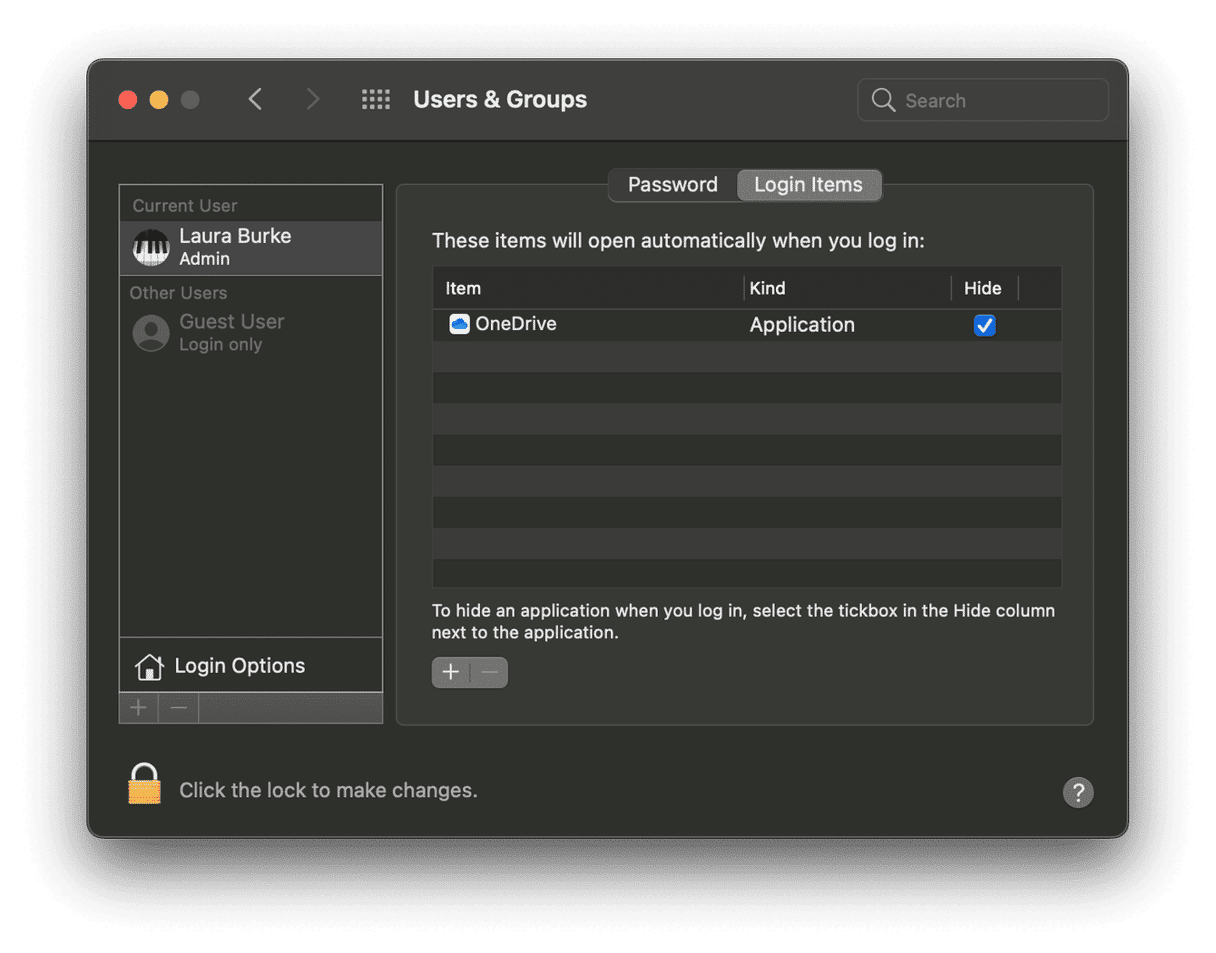Click the plus button below the user list

(x=138, y=707)
